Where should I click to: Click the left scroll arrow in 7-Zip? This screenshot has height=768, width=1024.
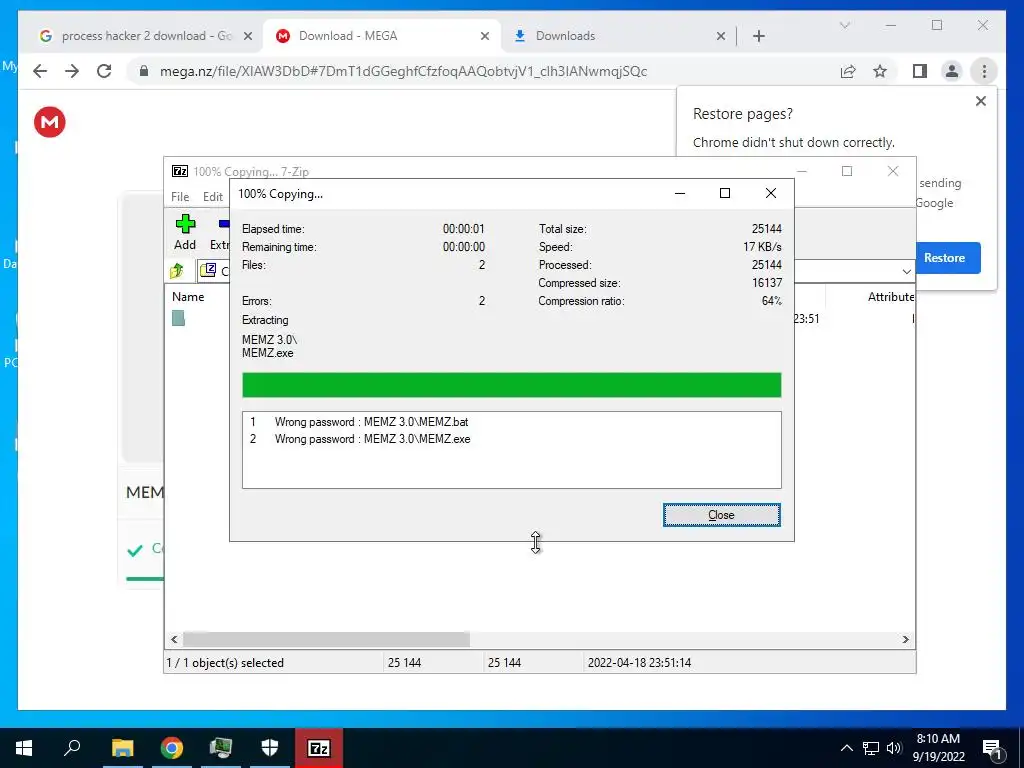pyautogui.click(x=174, y=639)
